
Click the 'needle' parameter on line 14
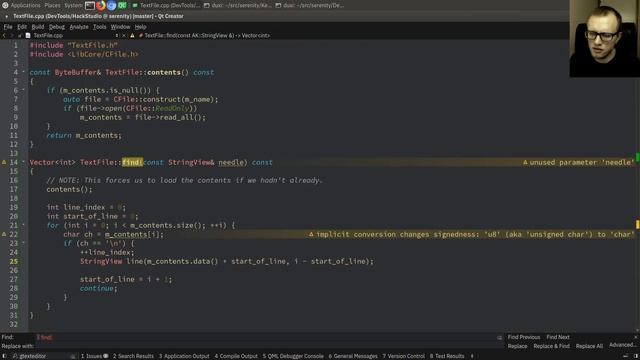pyautogui.click(x=231, y=162)
